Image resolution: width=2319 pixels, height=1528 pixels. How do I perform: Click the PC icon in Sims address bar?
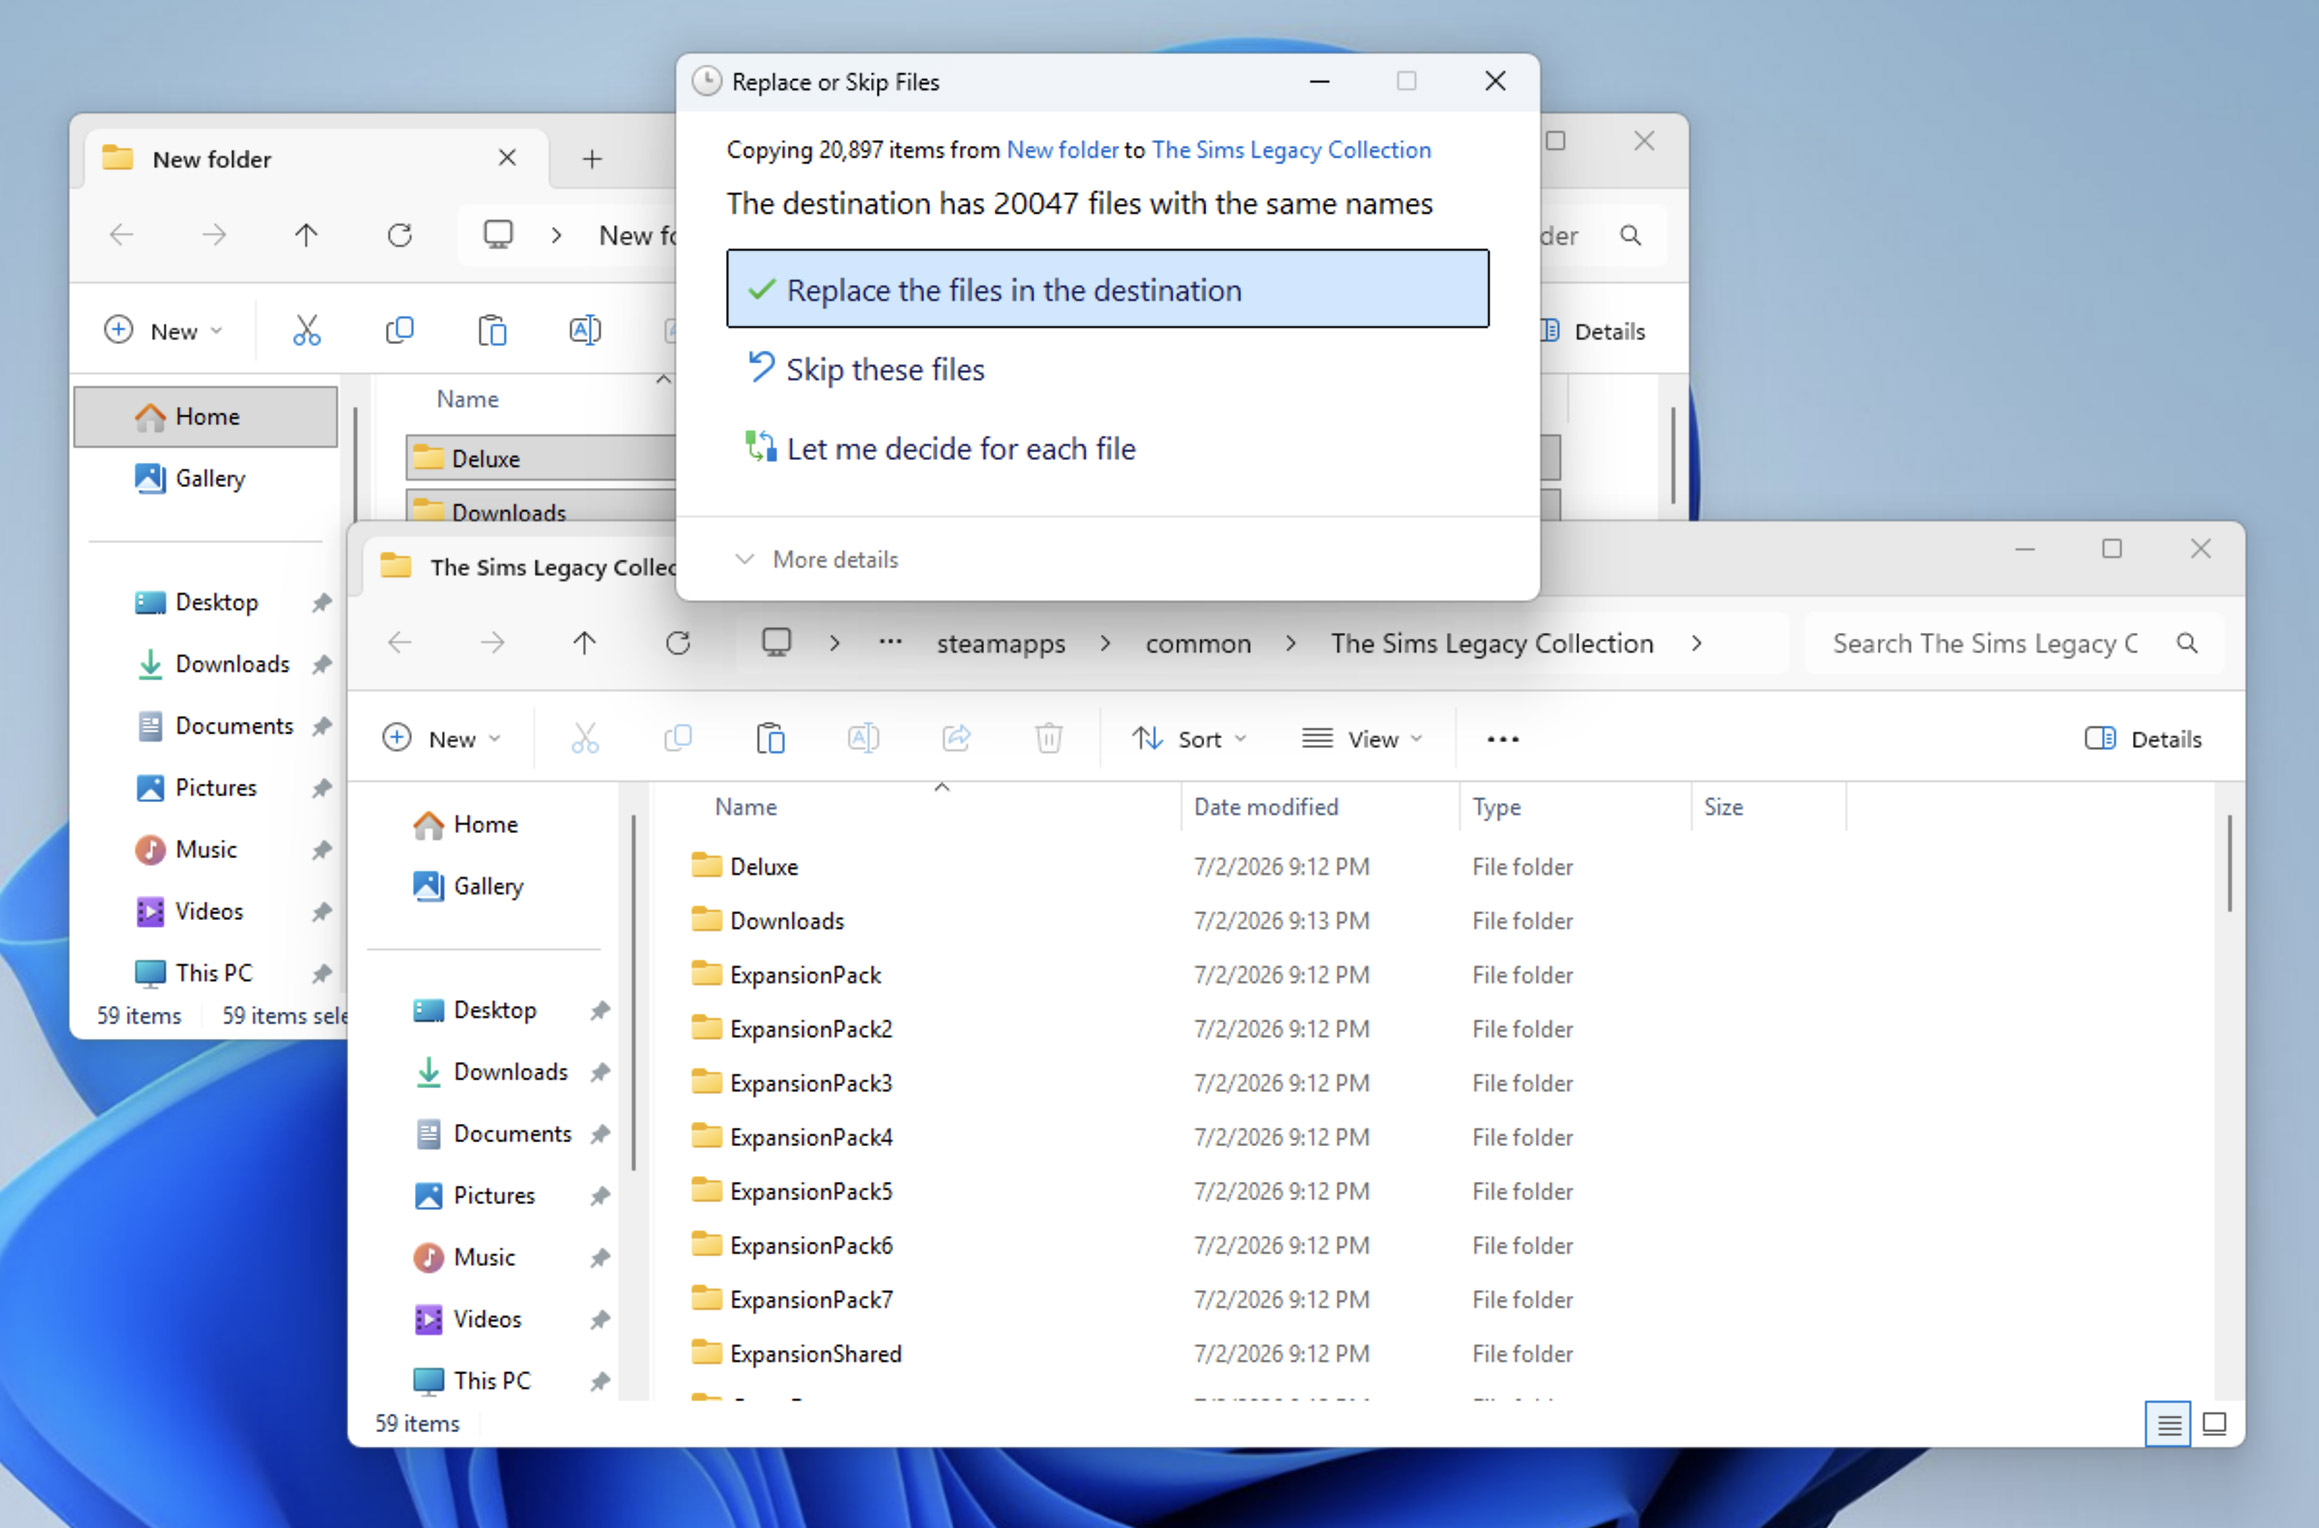tap(776, 642)
